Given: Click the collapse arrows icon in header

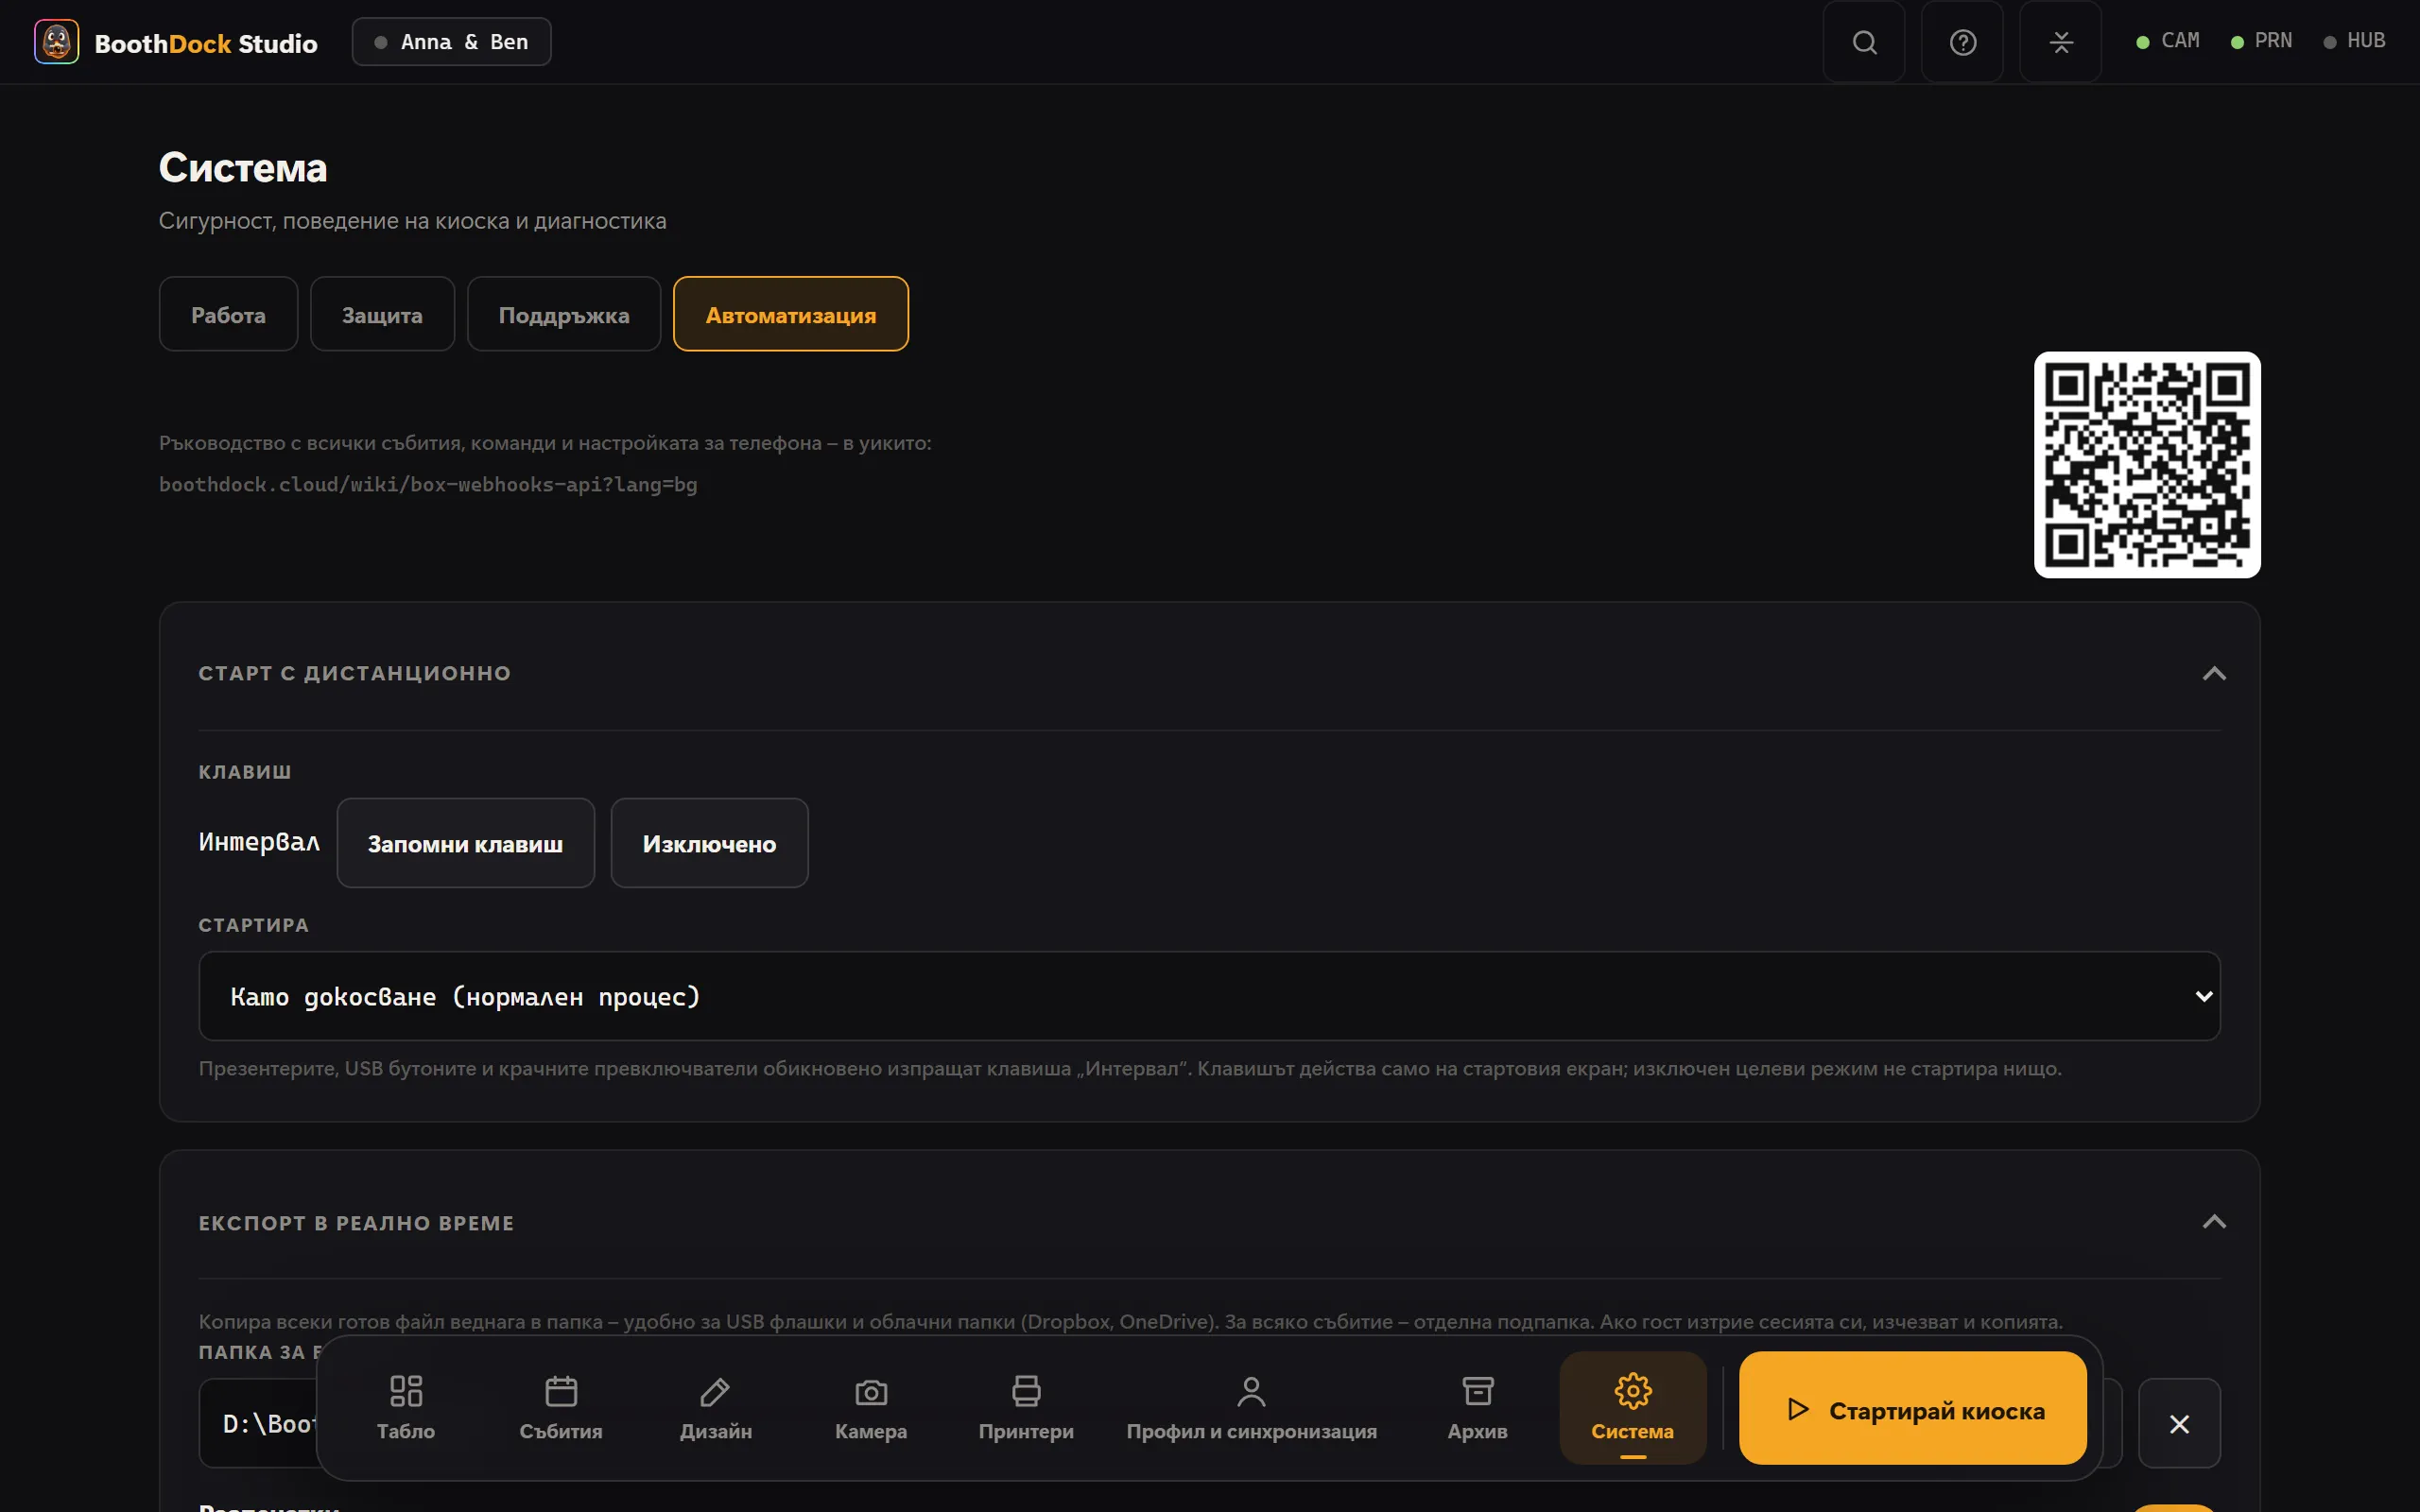Looking at the screenshot, I should 2060,42.
